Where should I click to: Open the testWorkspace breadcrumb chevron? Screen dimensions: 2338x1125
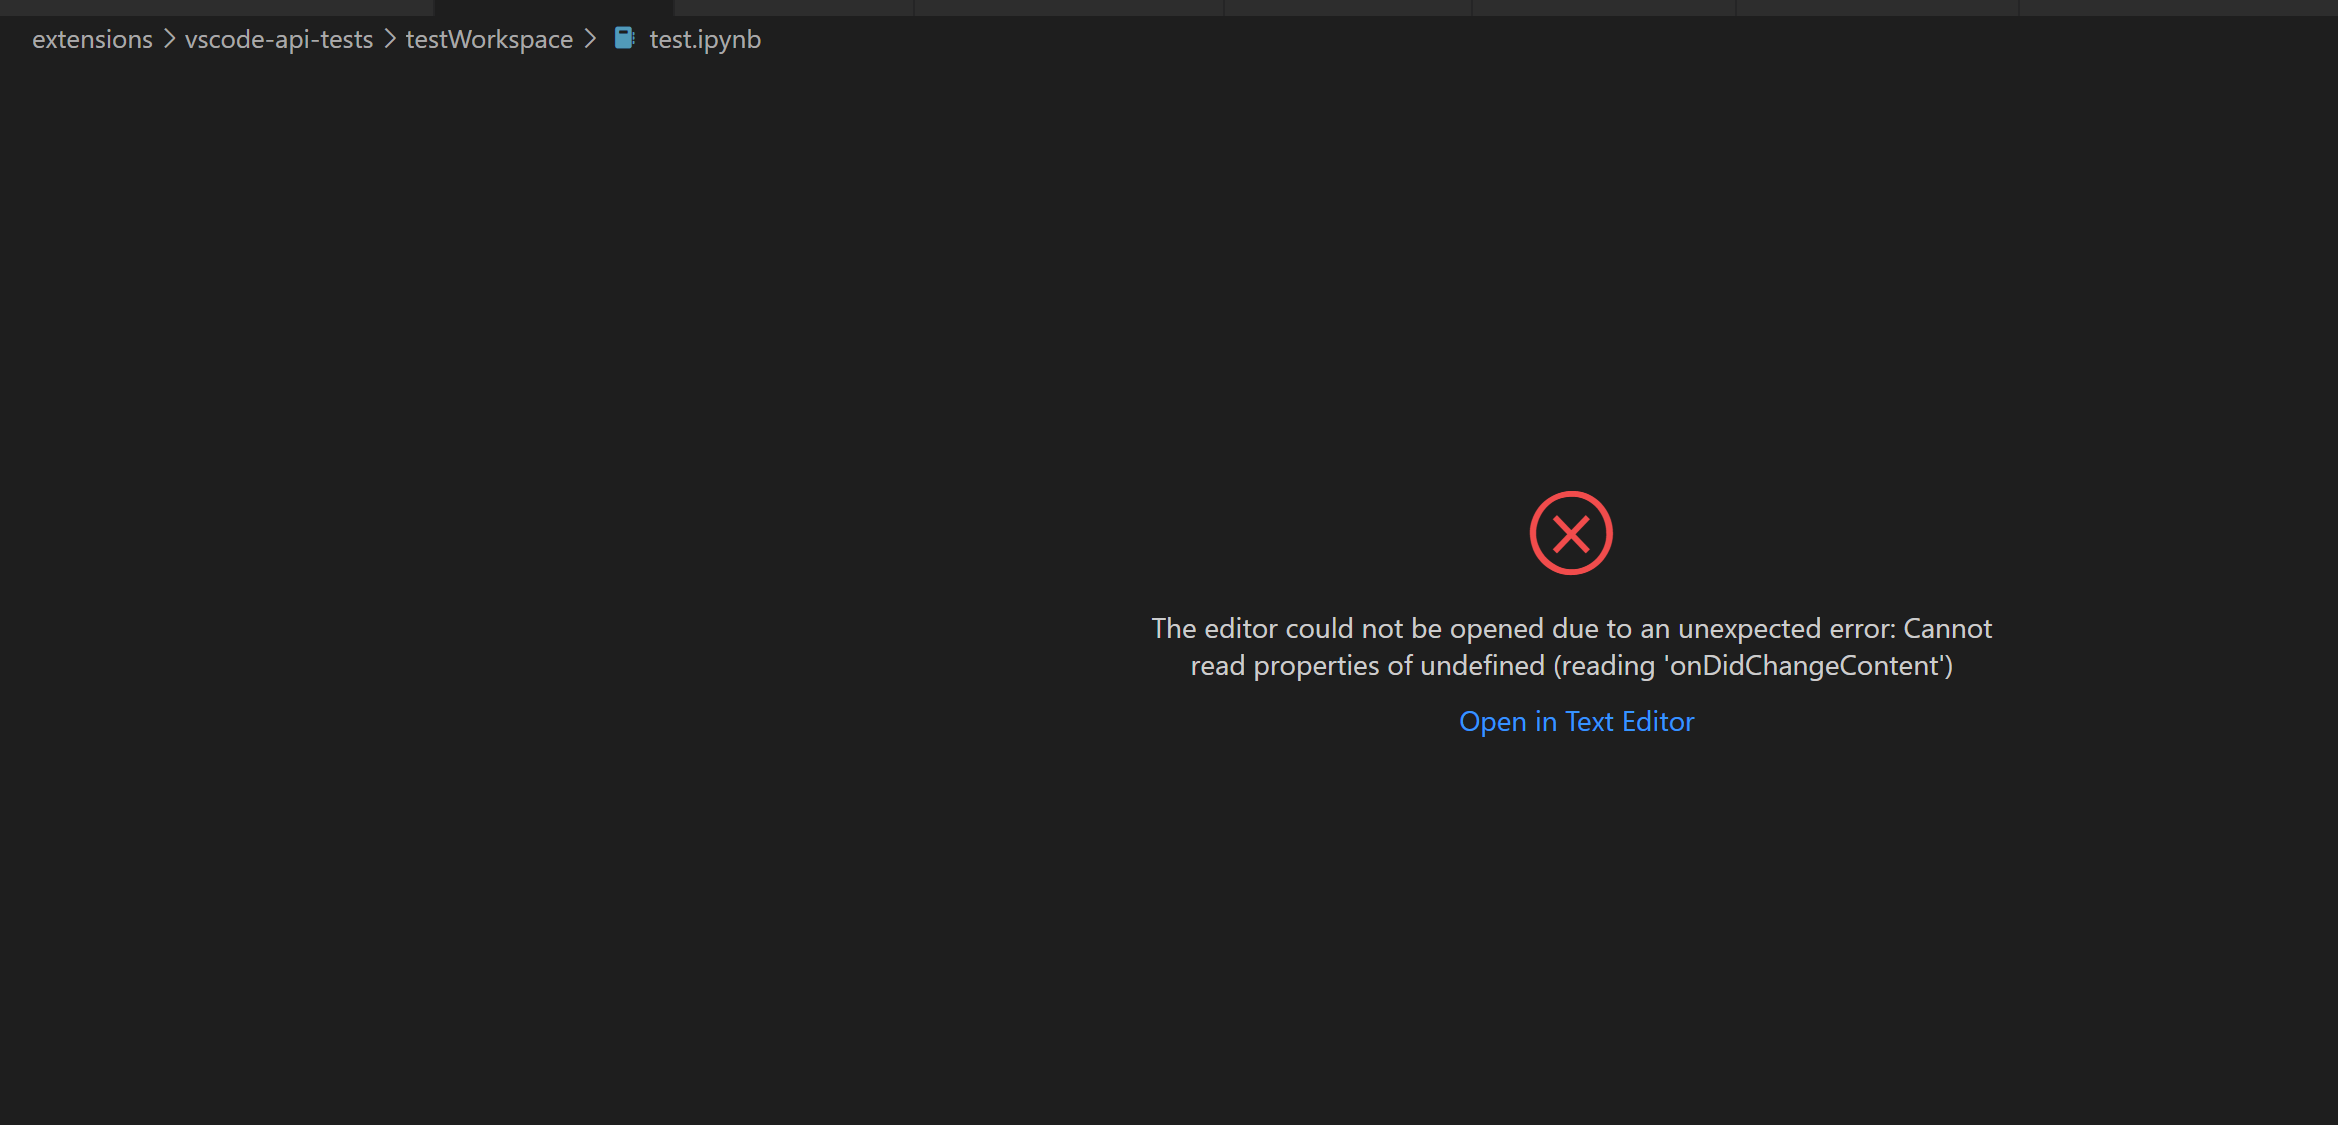[x=591, y=38]
